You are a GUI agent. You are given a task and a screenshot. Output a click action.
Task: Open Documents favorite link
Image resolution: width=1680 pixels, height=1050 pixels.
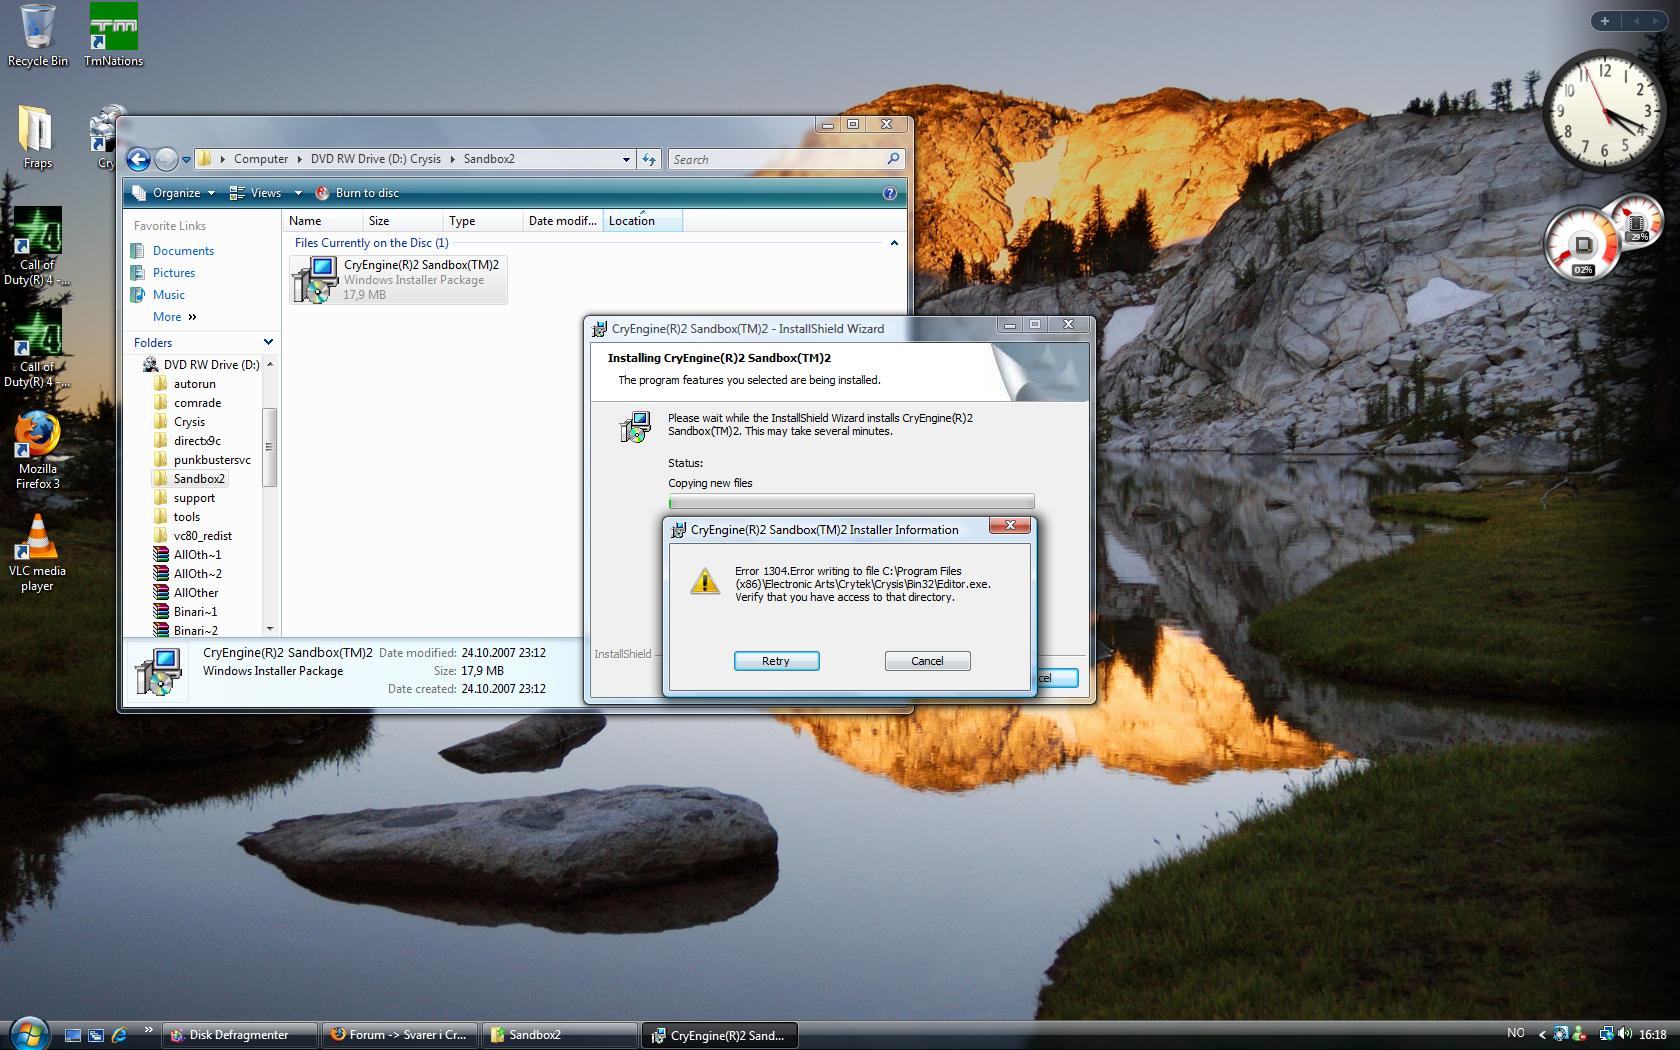pos(183,251)
